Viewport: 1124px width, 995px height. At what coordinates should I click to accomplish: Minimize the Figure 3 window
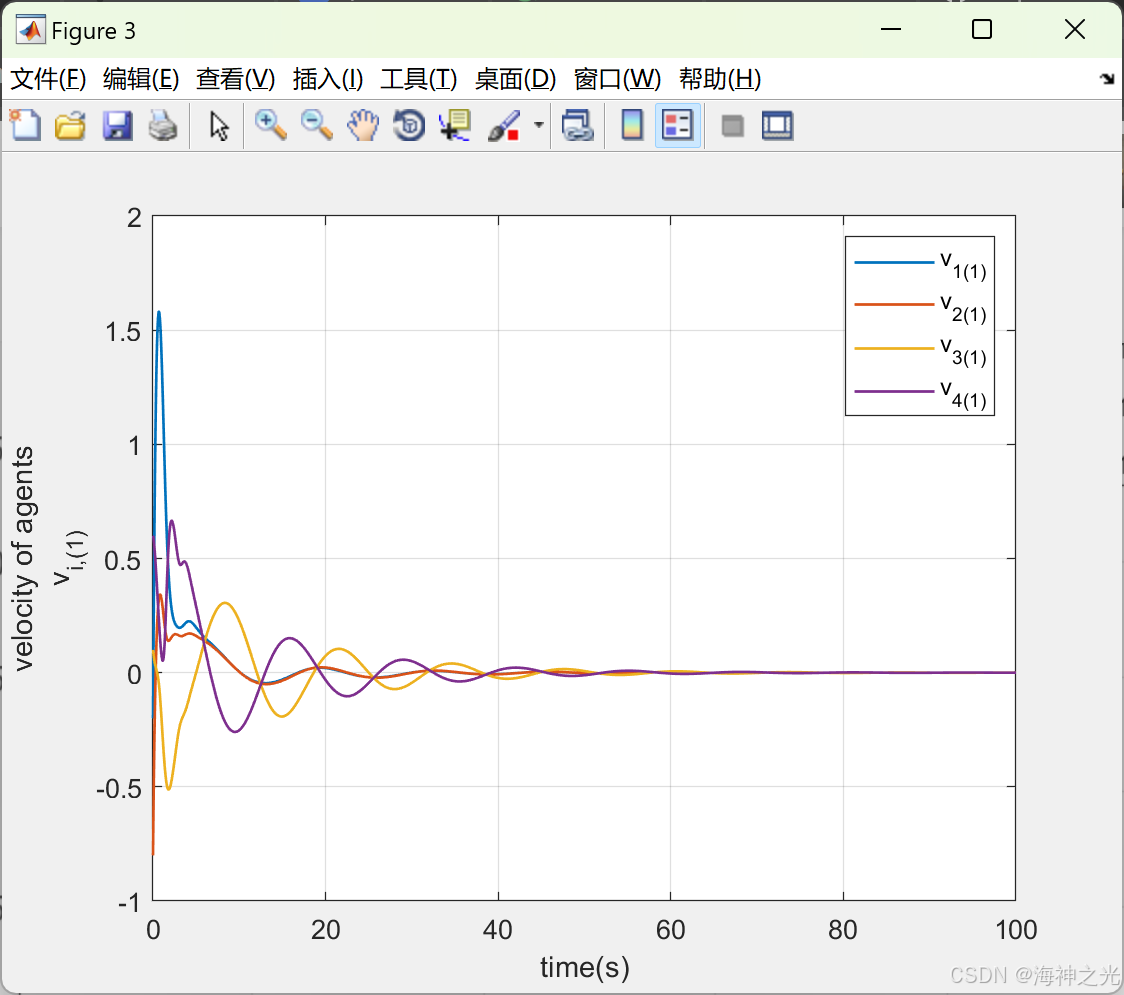click(890, 29)
